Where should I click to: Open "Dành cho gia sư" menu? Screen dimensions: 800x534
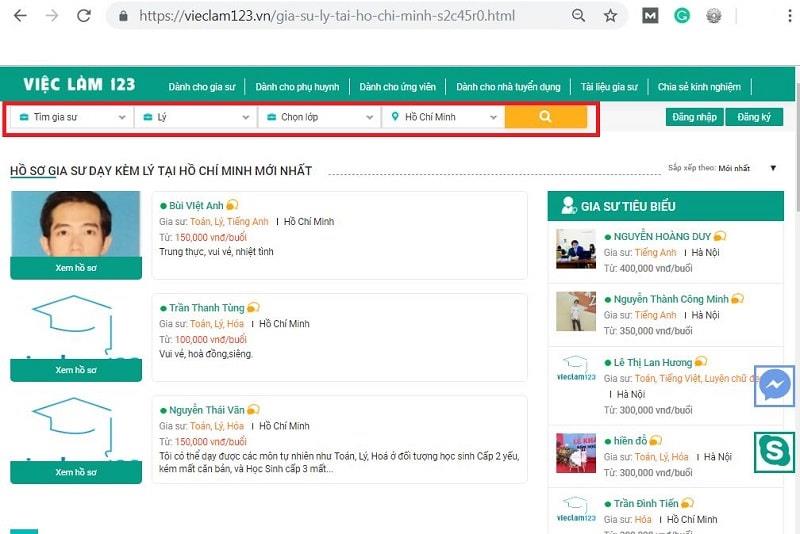tap(201, 87)
